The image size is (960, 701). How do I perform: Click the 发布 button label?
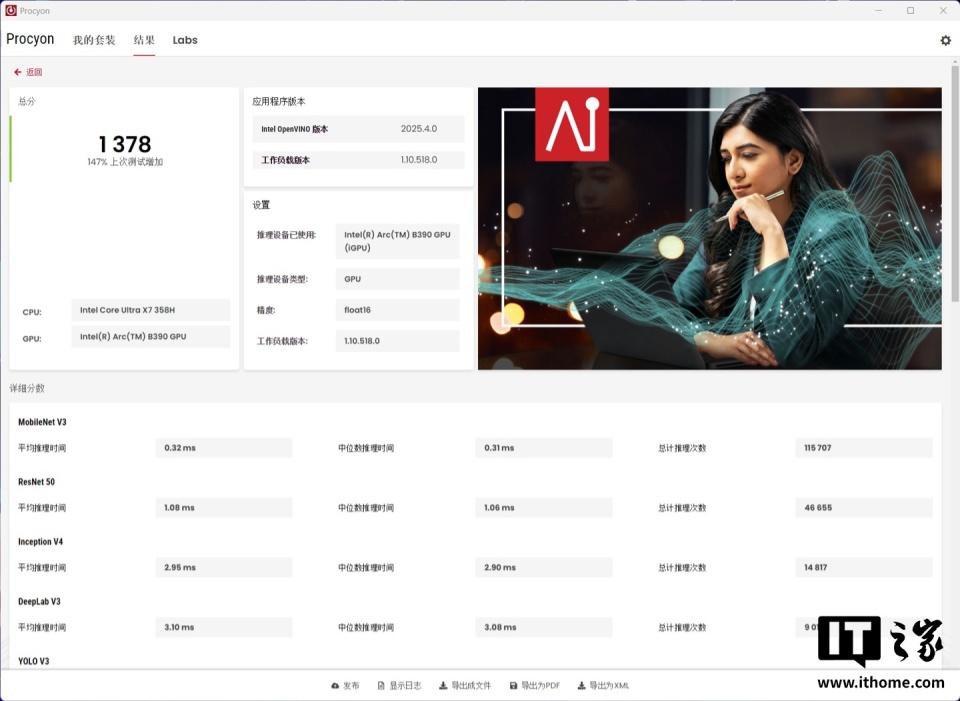tap(351, 686)
